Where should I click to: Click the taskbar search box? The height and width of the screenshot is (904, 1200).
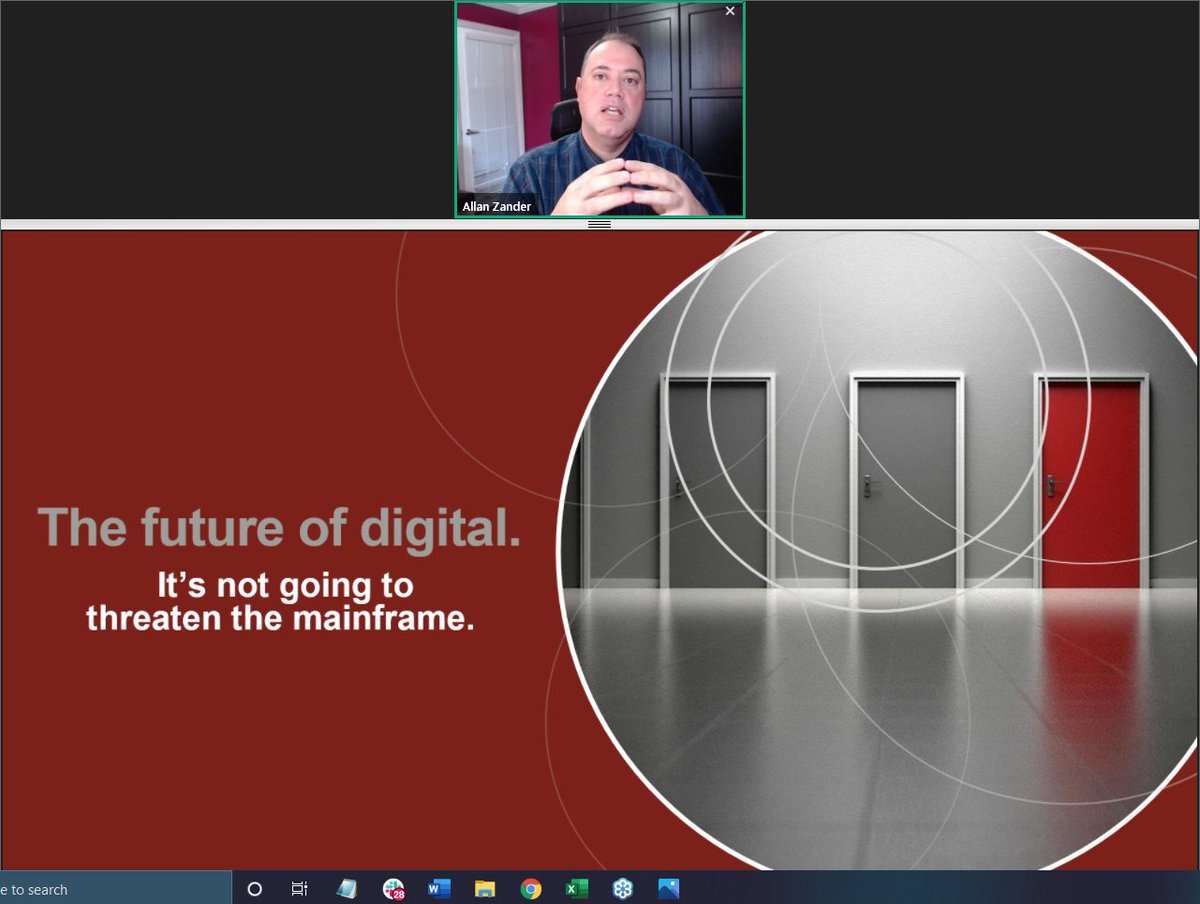[116, 888]
